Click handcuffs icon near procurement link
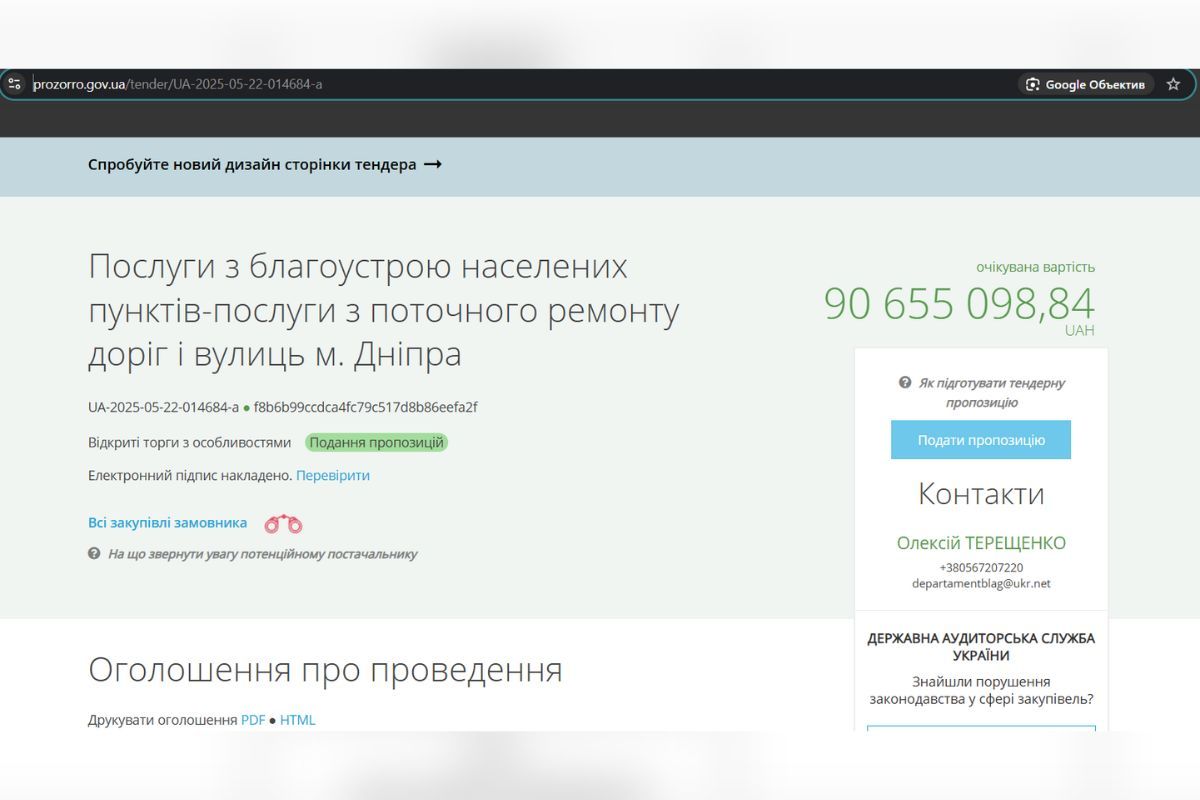This screenshot has height=800, width=1200. (x=283, y=522)
